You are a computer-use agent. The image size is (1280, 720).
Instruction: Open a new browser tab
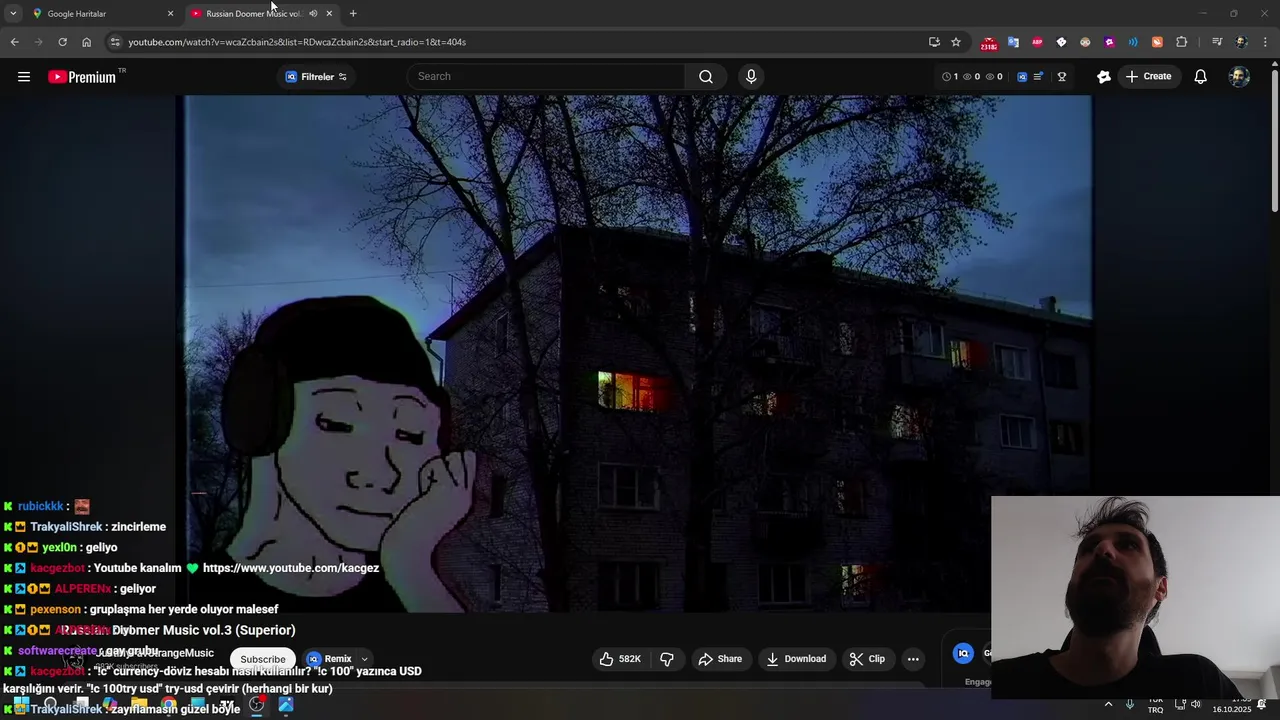point(353,13)
